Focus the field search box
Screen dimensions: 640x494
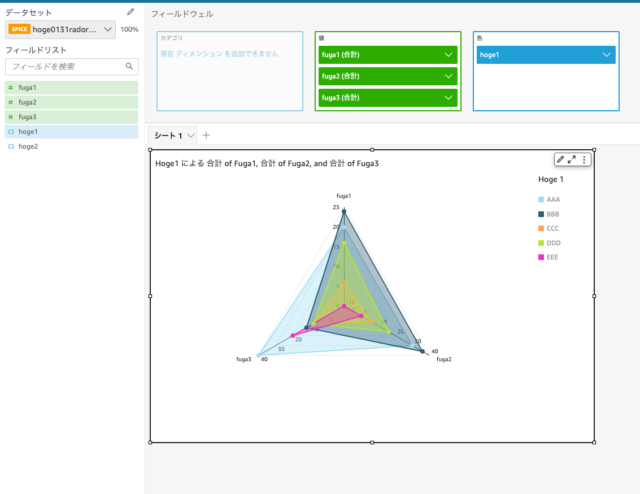point(71,67)
